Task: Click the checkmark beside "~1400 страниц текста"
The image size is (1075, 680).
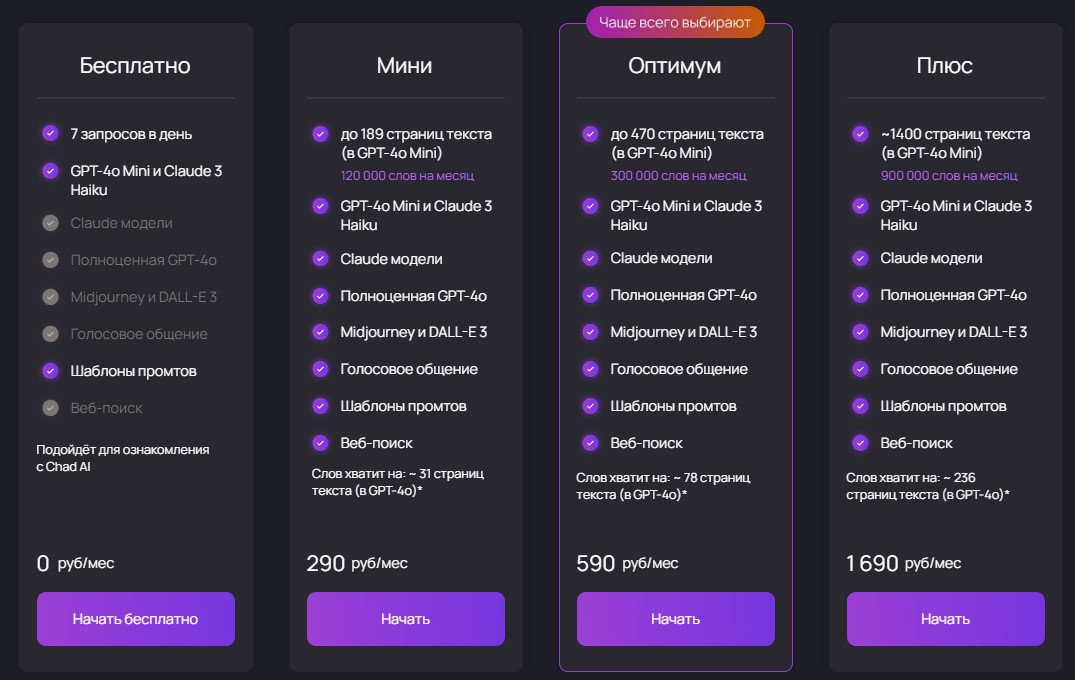Action: [860, 133]
